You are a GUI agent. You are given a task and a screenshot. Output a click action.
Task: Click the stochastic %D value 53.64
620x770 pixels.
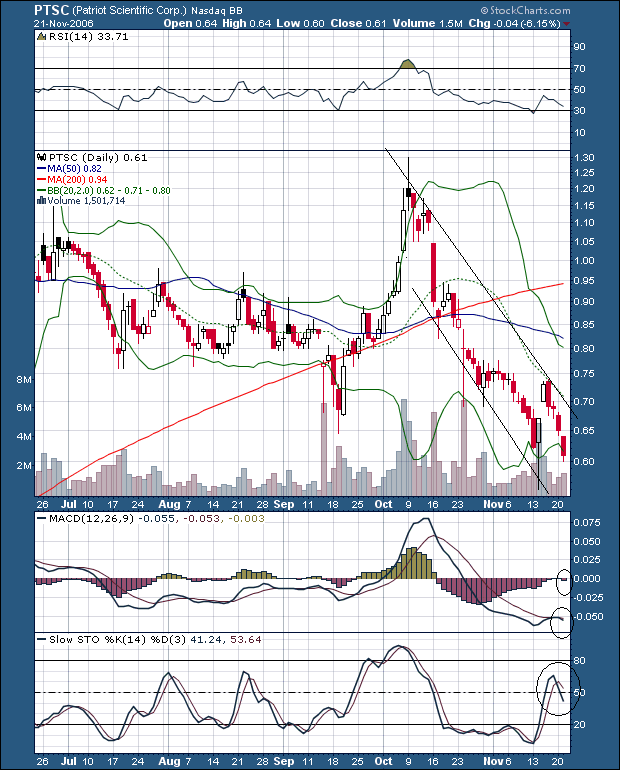click(245, 639)
